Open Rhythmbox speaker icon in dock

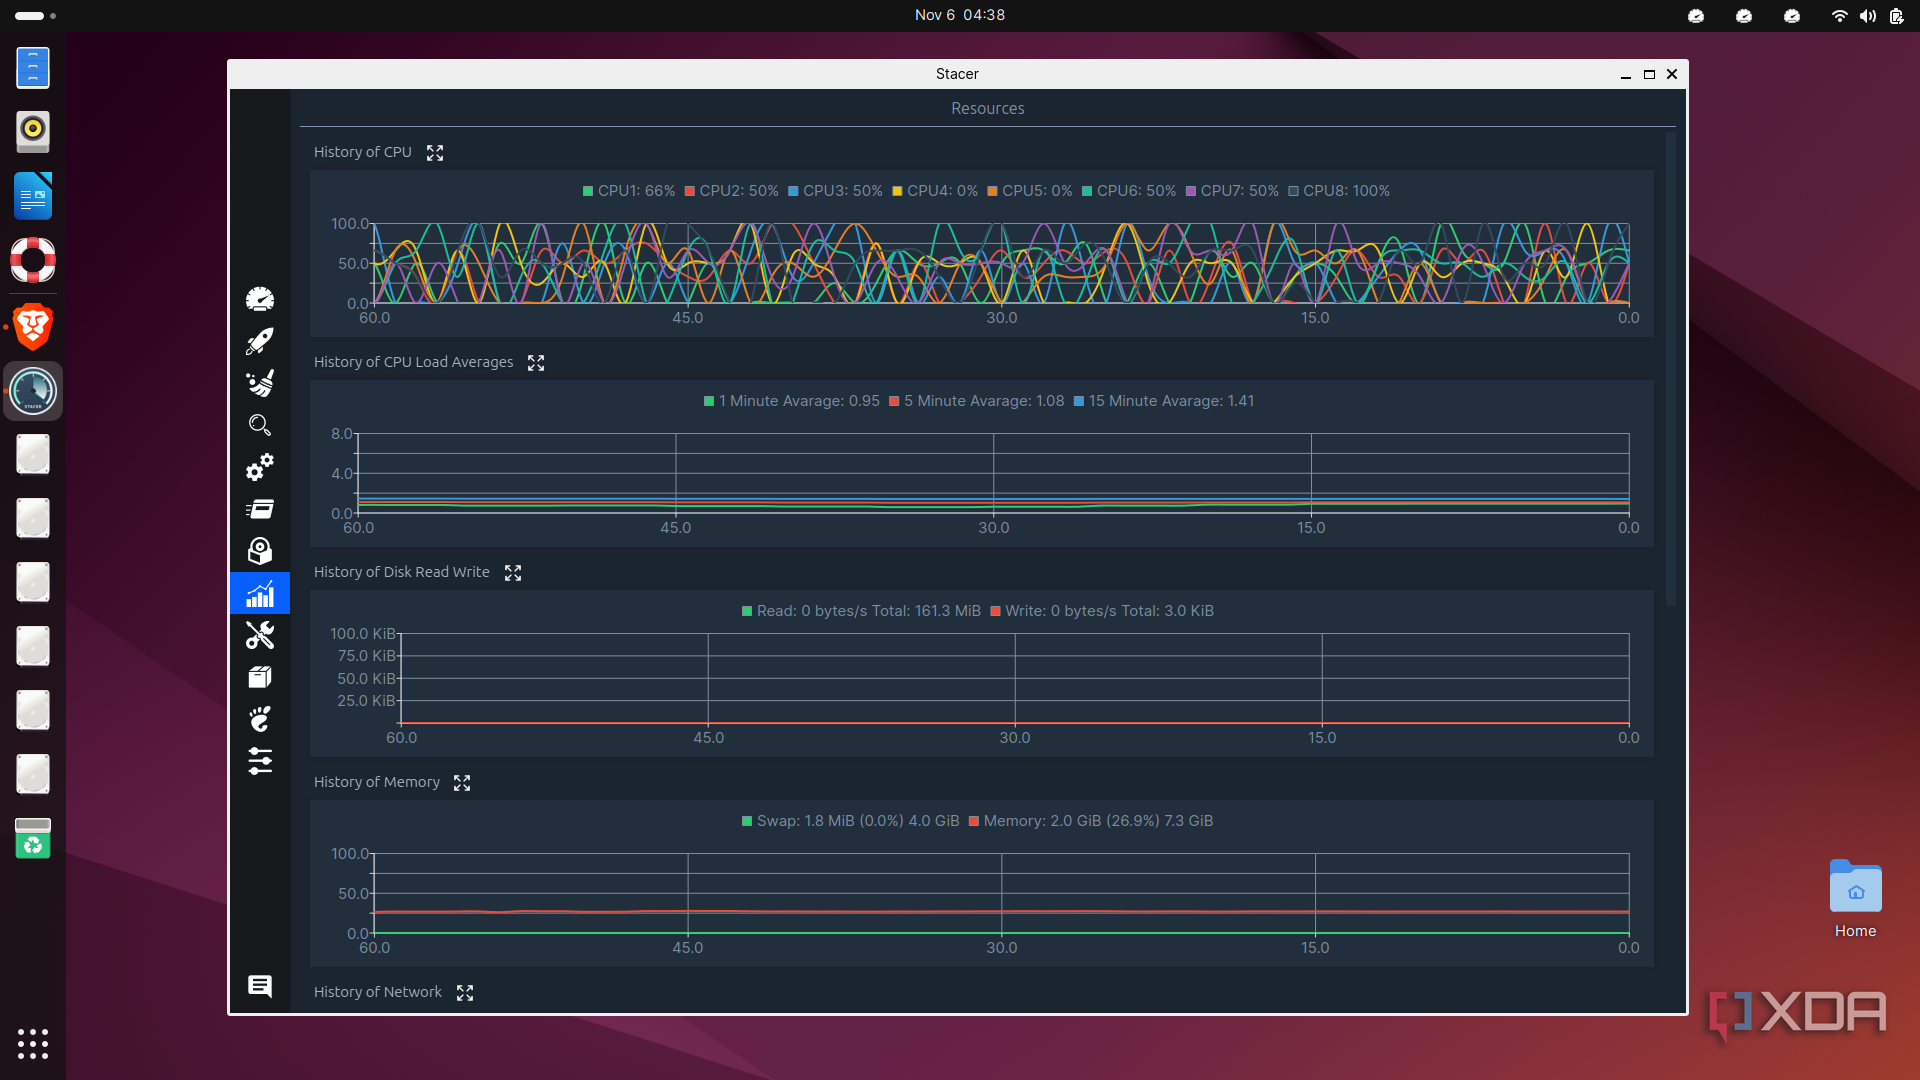(x=33, y=131)
